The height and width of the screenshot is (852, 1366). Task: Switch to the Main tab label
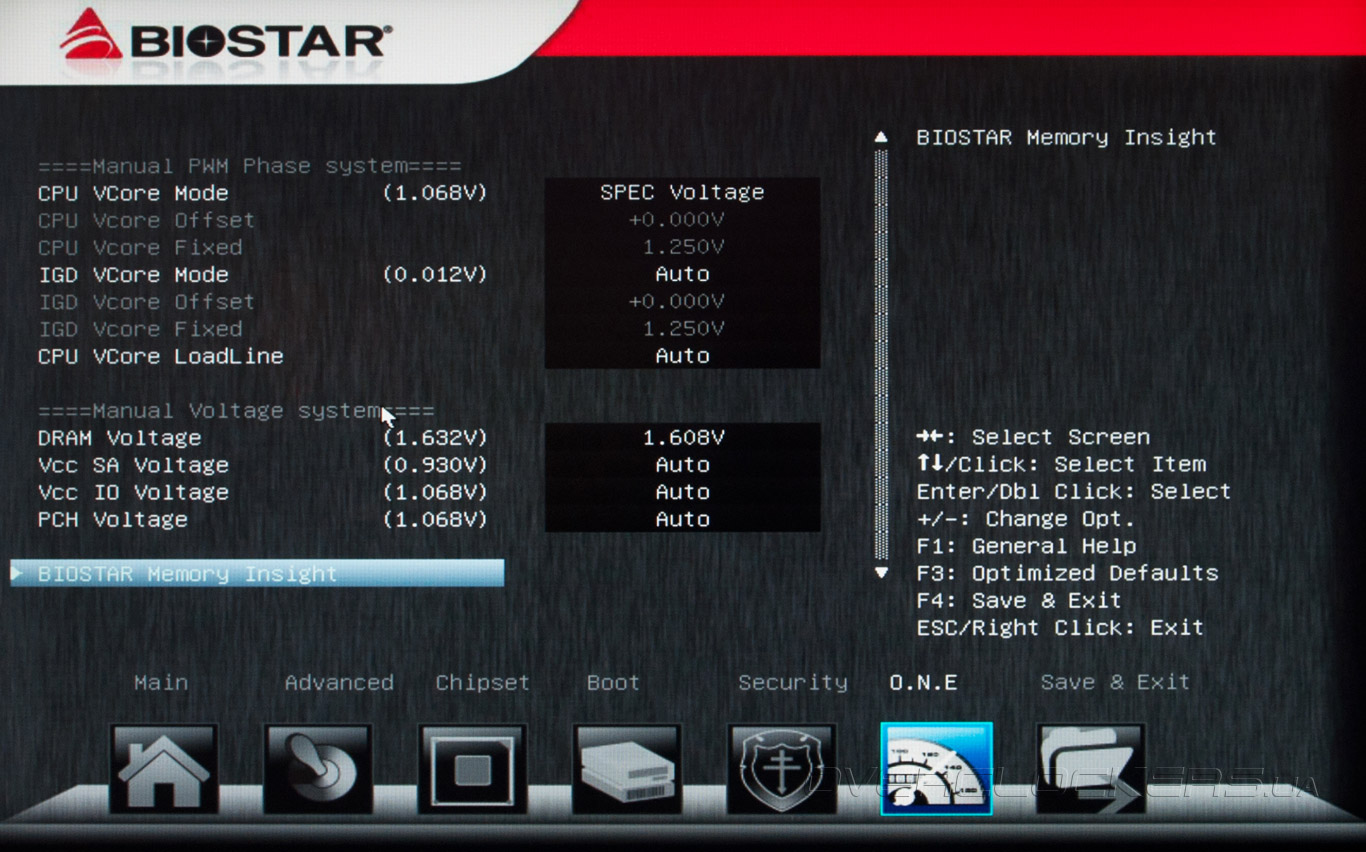pos(161,682)
